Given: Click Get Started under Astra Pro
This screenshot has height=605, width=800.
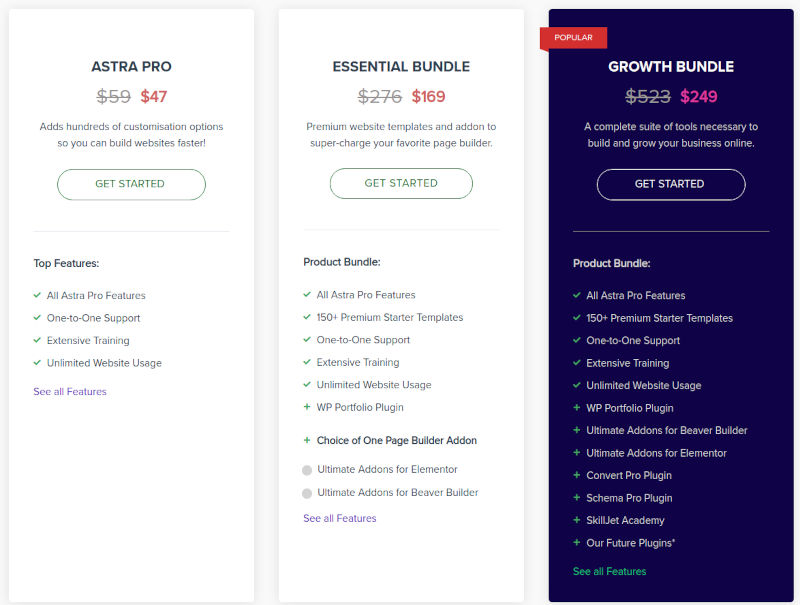Looking at the screenshot, I should pyautogui.click(x=131, y=184).
